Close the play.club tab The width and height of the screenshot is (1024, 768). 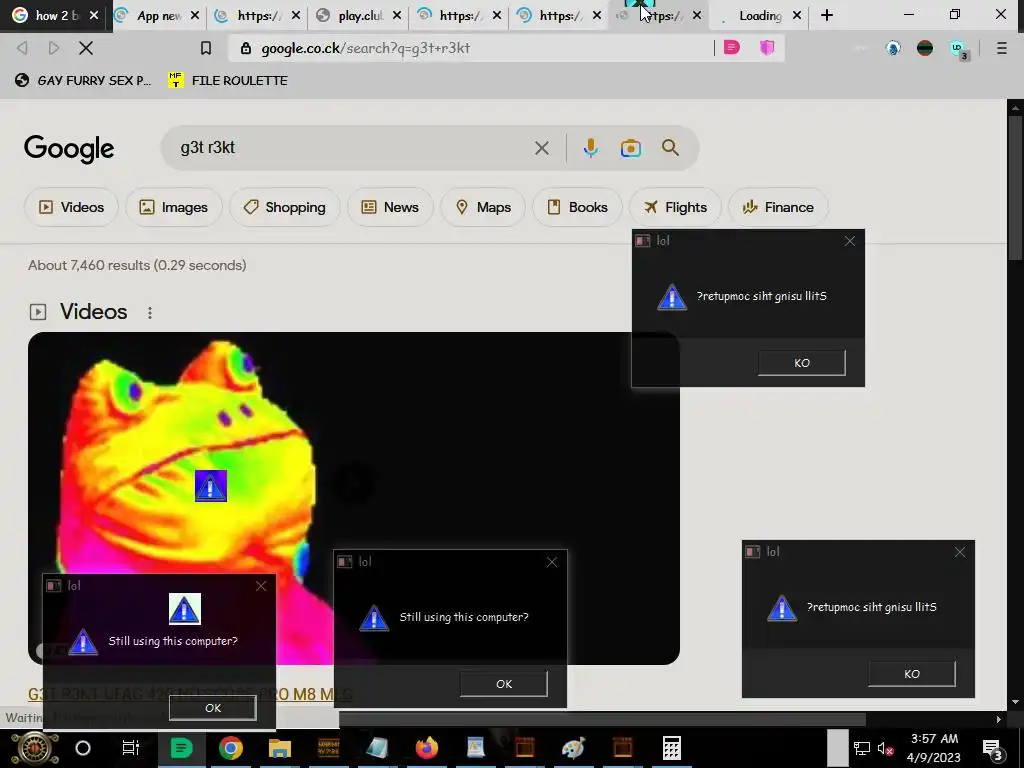[396, 16]
